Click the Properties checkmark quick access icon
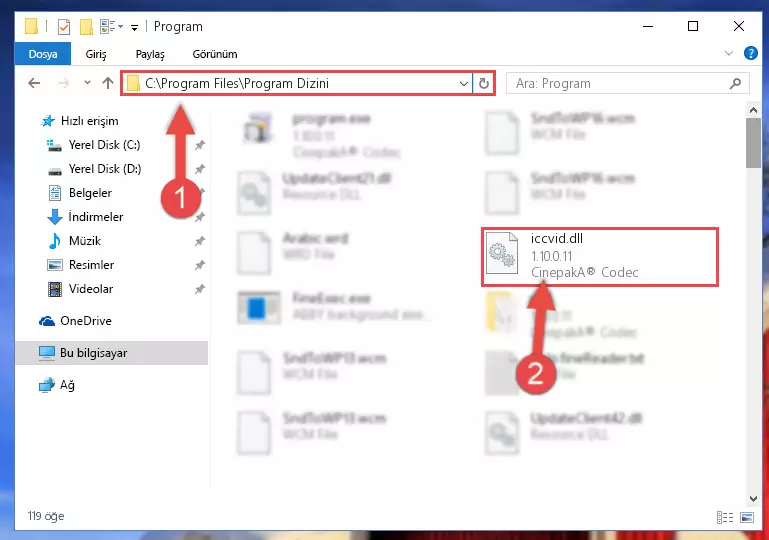The height and width of the screenshot is (540, 769). point(64,26)
